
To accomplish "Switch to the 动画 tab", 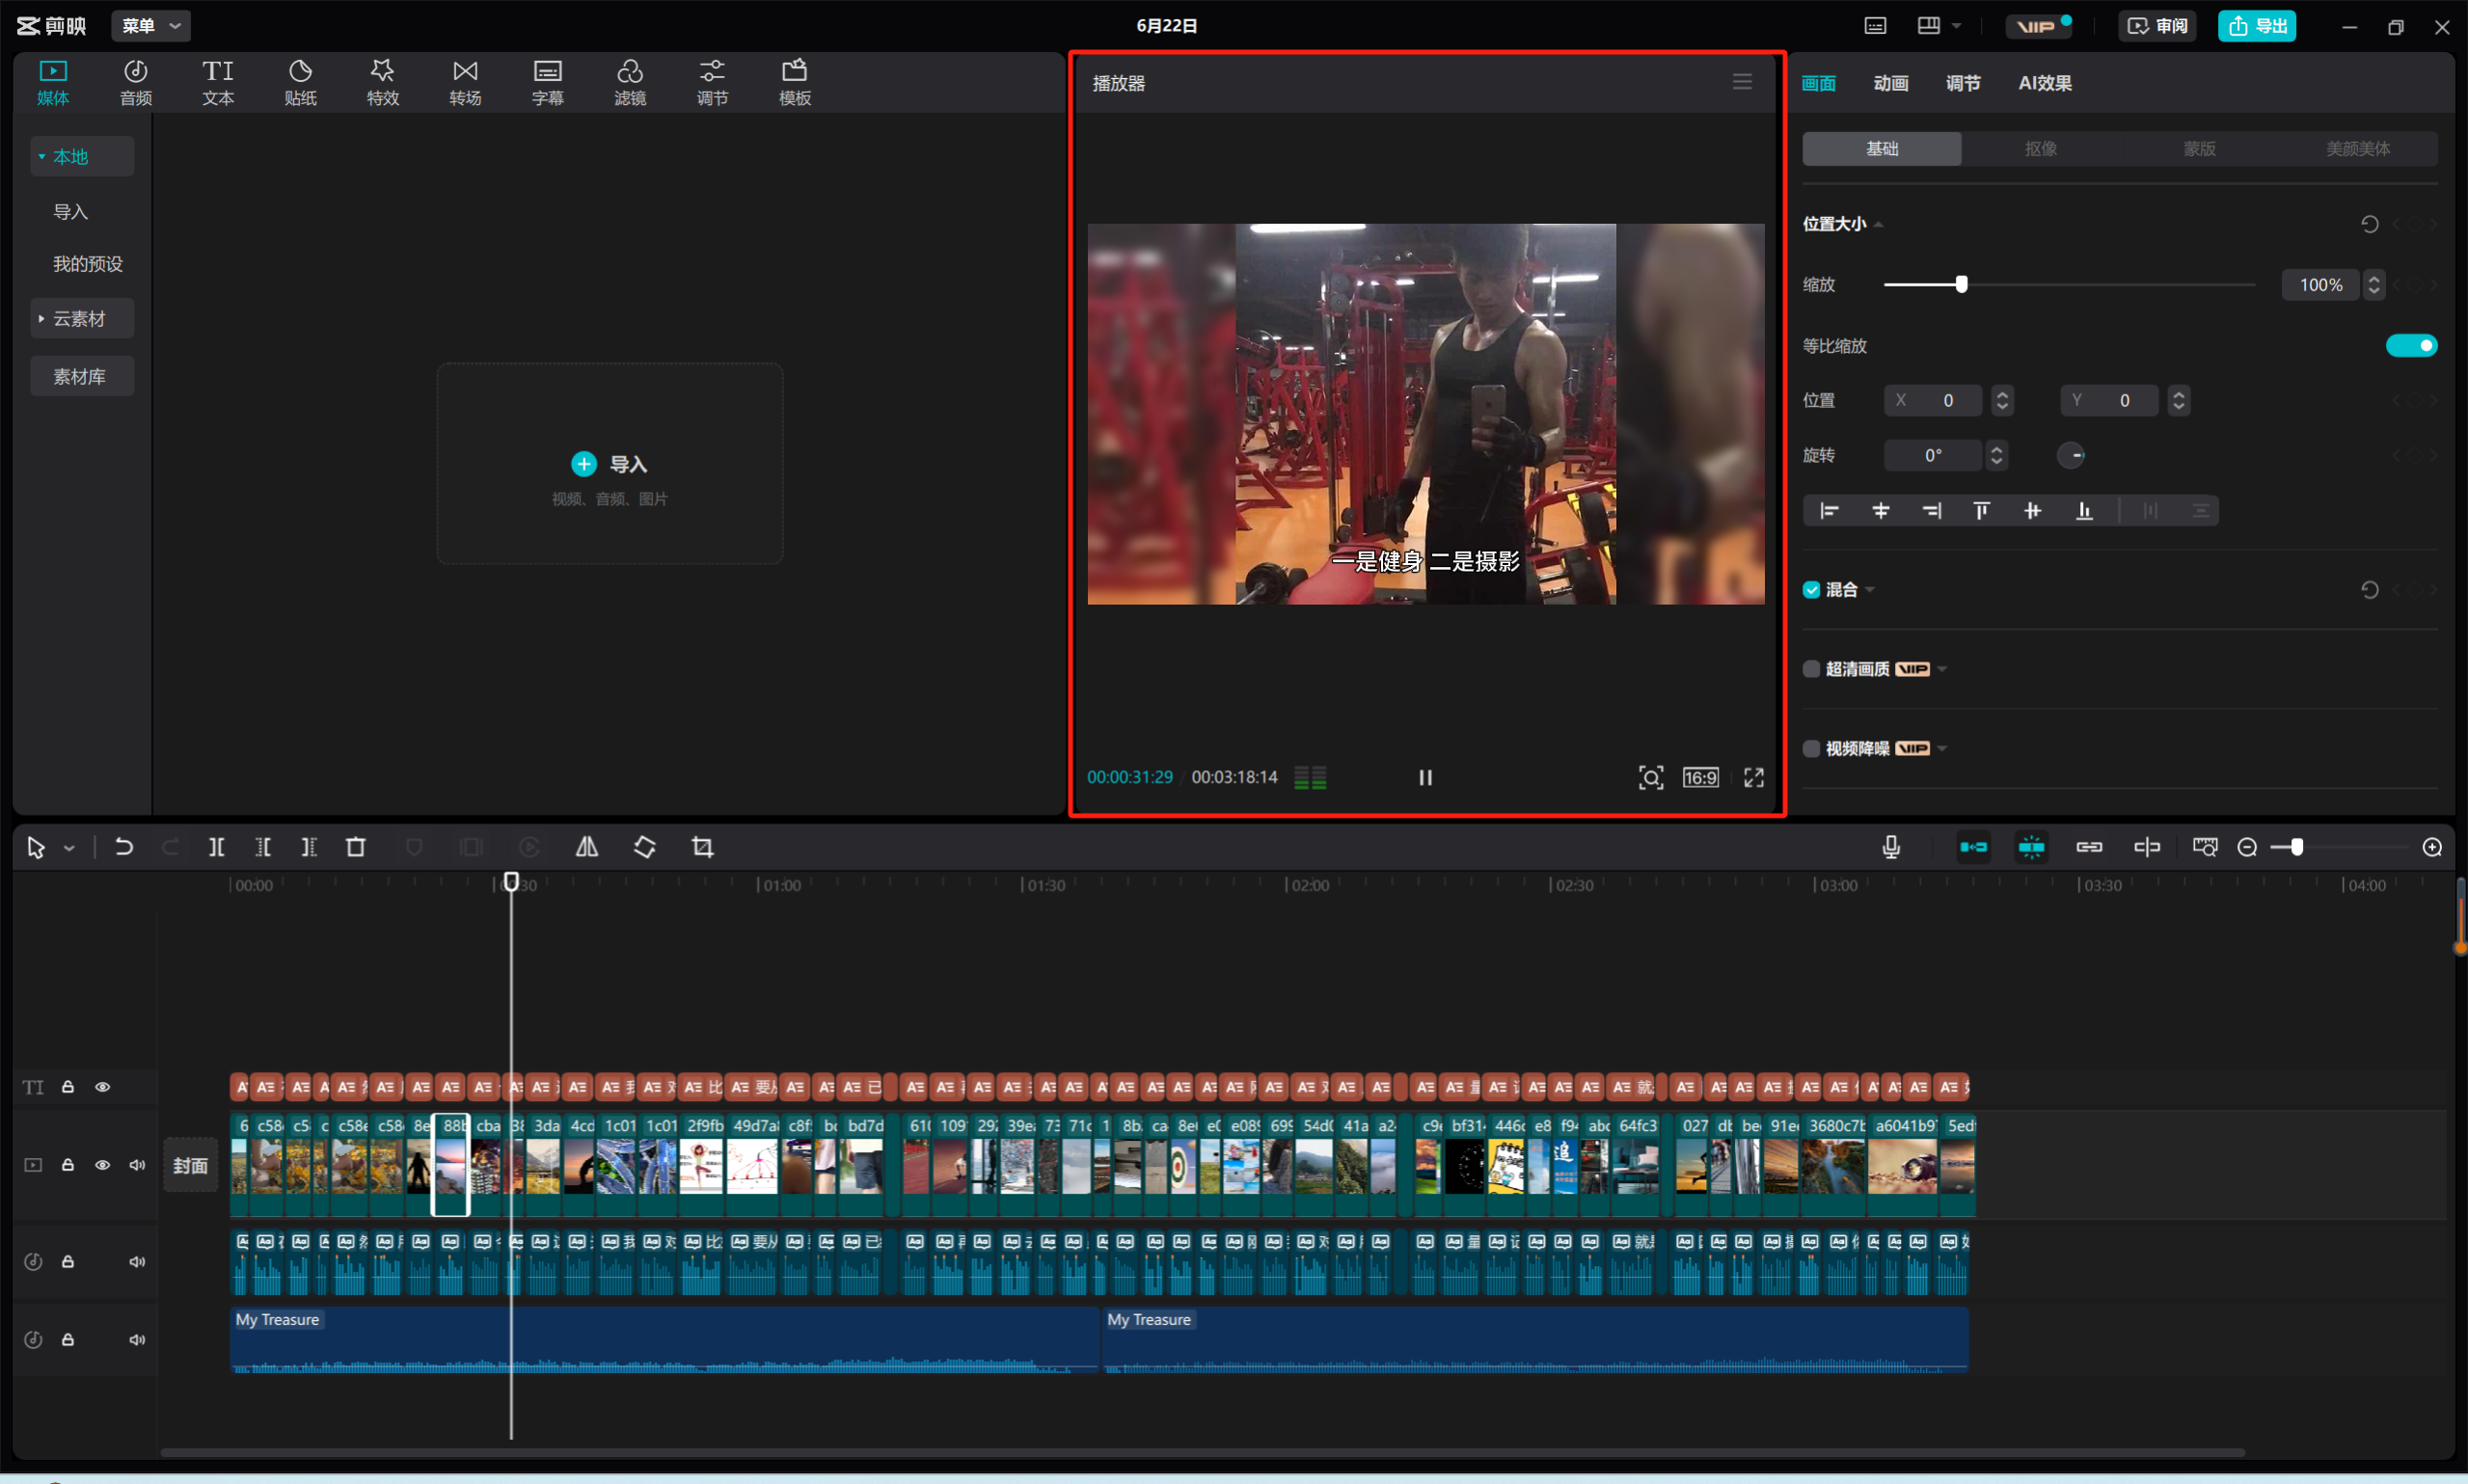I will 1890,83.
